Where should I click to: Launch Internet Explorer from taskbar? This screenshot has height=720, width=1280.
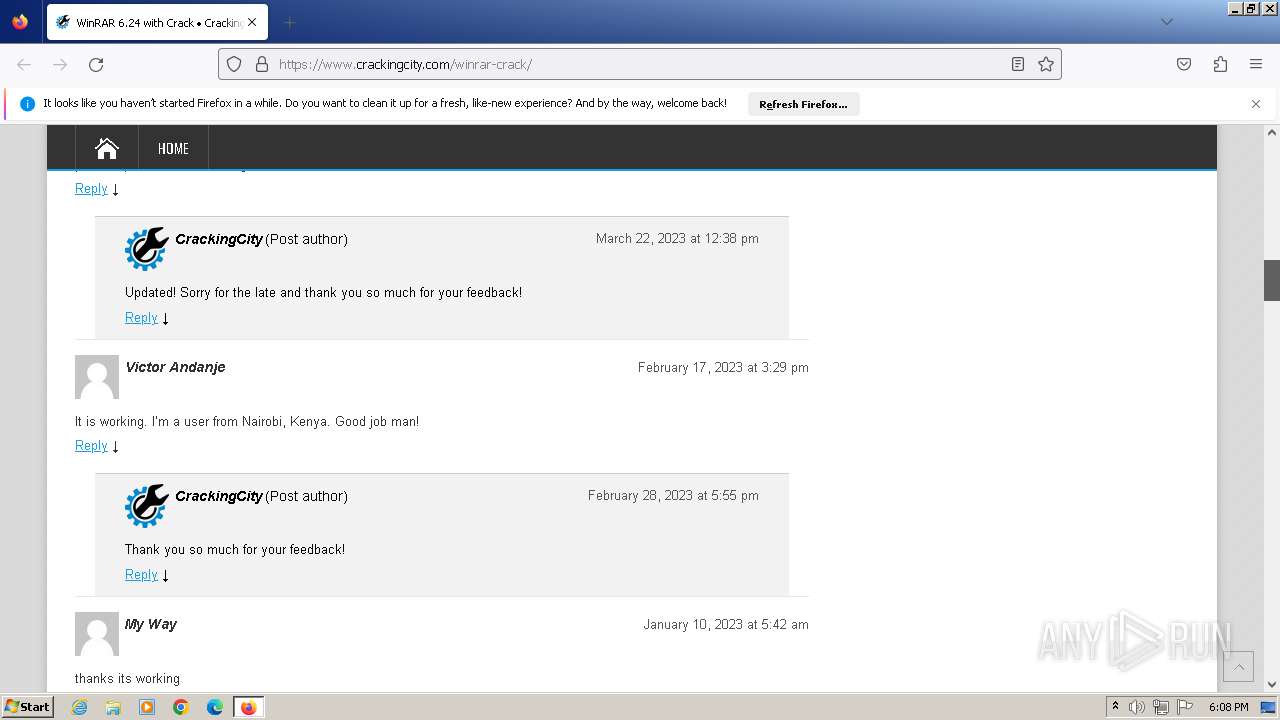[x=79, y=707]
